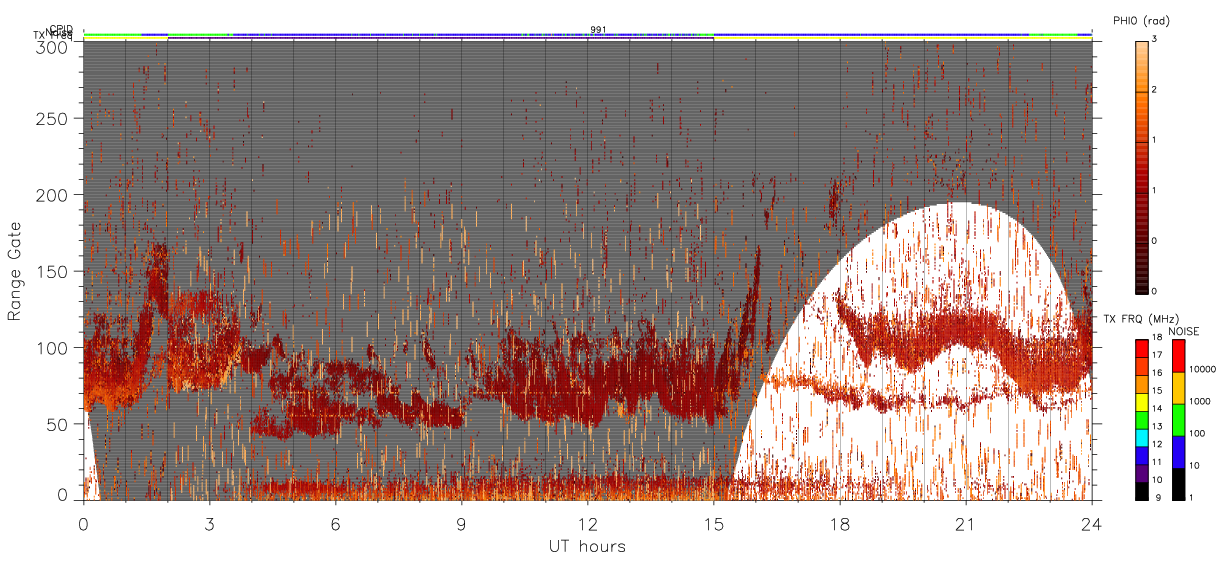
Task: Click the '15' tick on the UT hours axis
Action: point(713,523)
